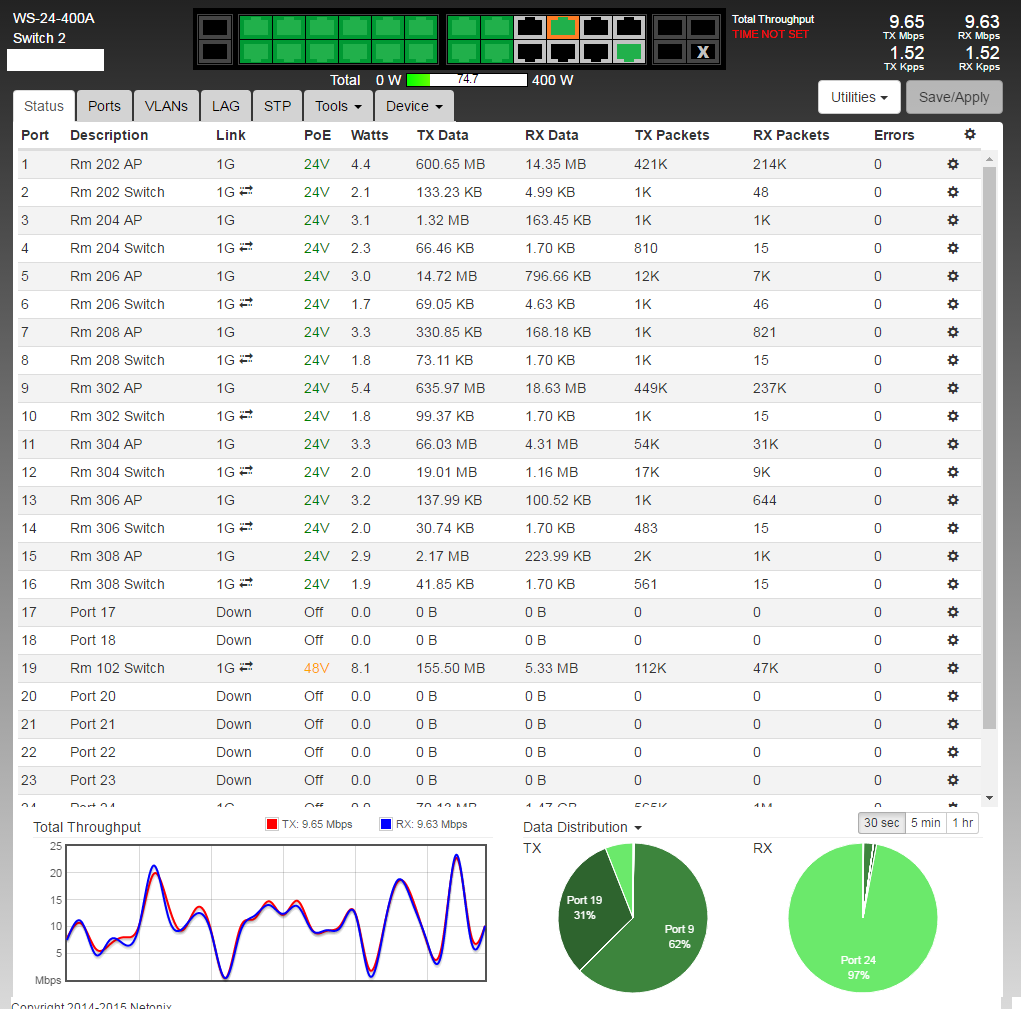The width and height of the screenshot is (1021, 1009).
Task: Switch to the VLANs tab
Action: coord(166,106)
